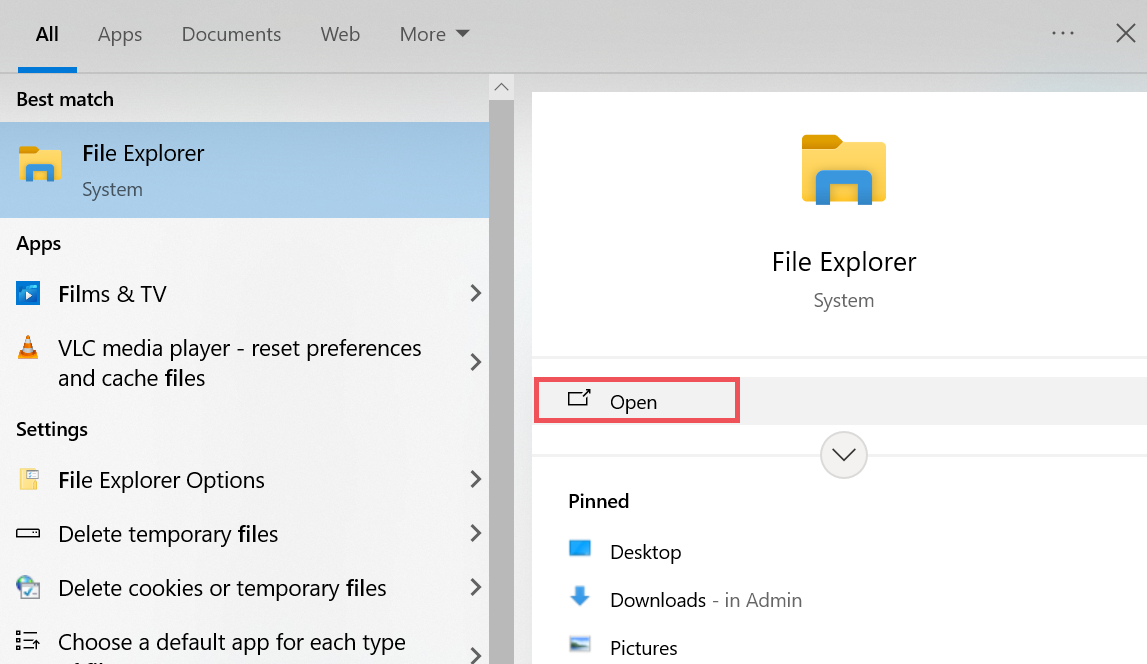Click the Choose a default app list icon
The height and width of the screenshot is (664, 1147).
(x=28, y=641)
